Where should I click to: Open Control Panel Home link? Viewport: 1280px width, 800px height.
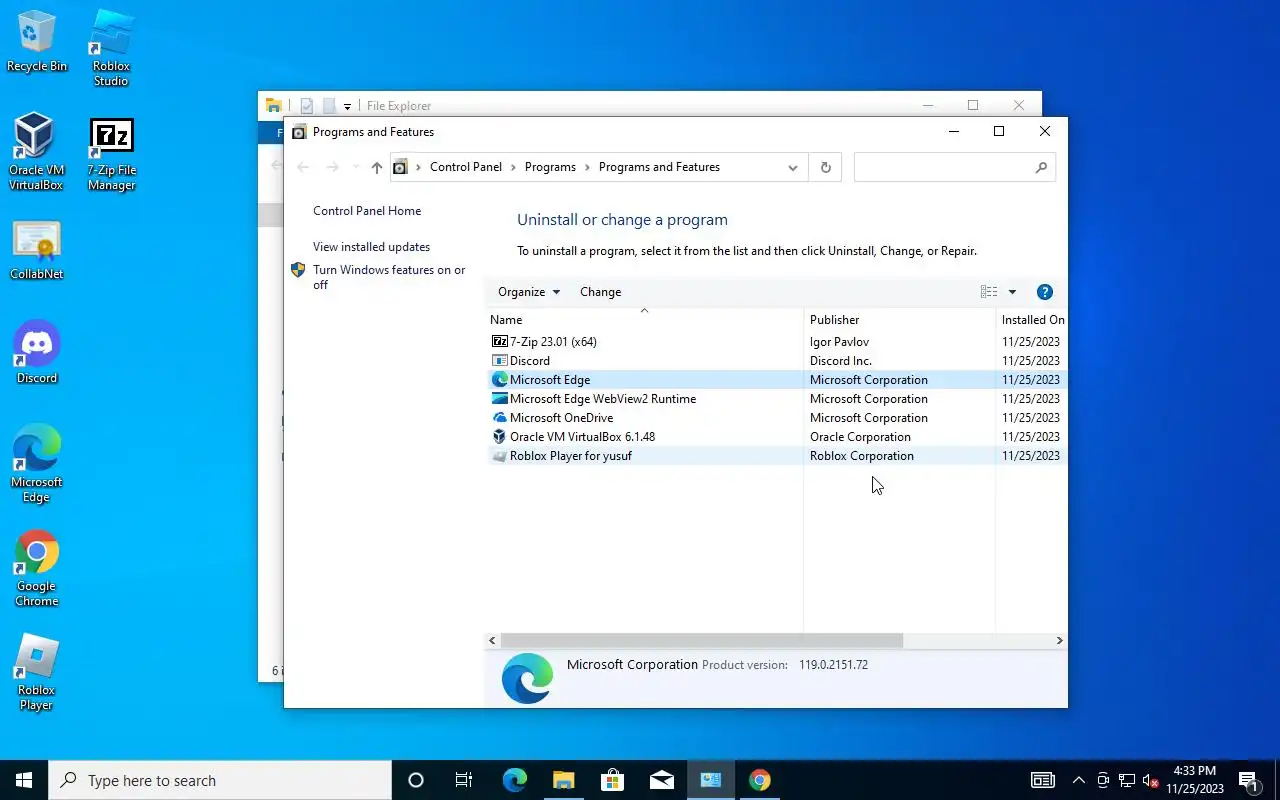367,211
